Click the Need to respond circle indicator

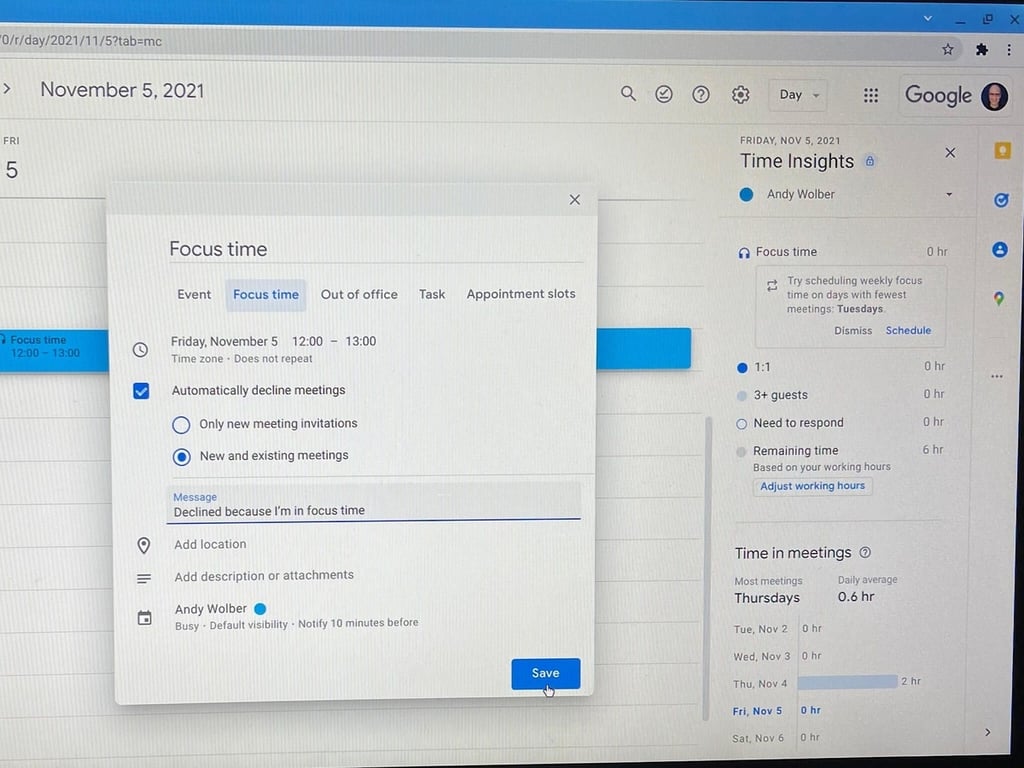click(741, 424)
